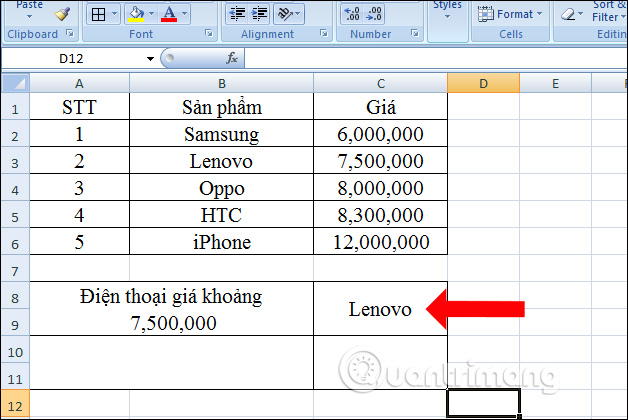Click the iPhone cell
This screenshot has height=420, width=628.
click(x=221, y=242)
